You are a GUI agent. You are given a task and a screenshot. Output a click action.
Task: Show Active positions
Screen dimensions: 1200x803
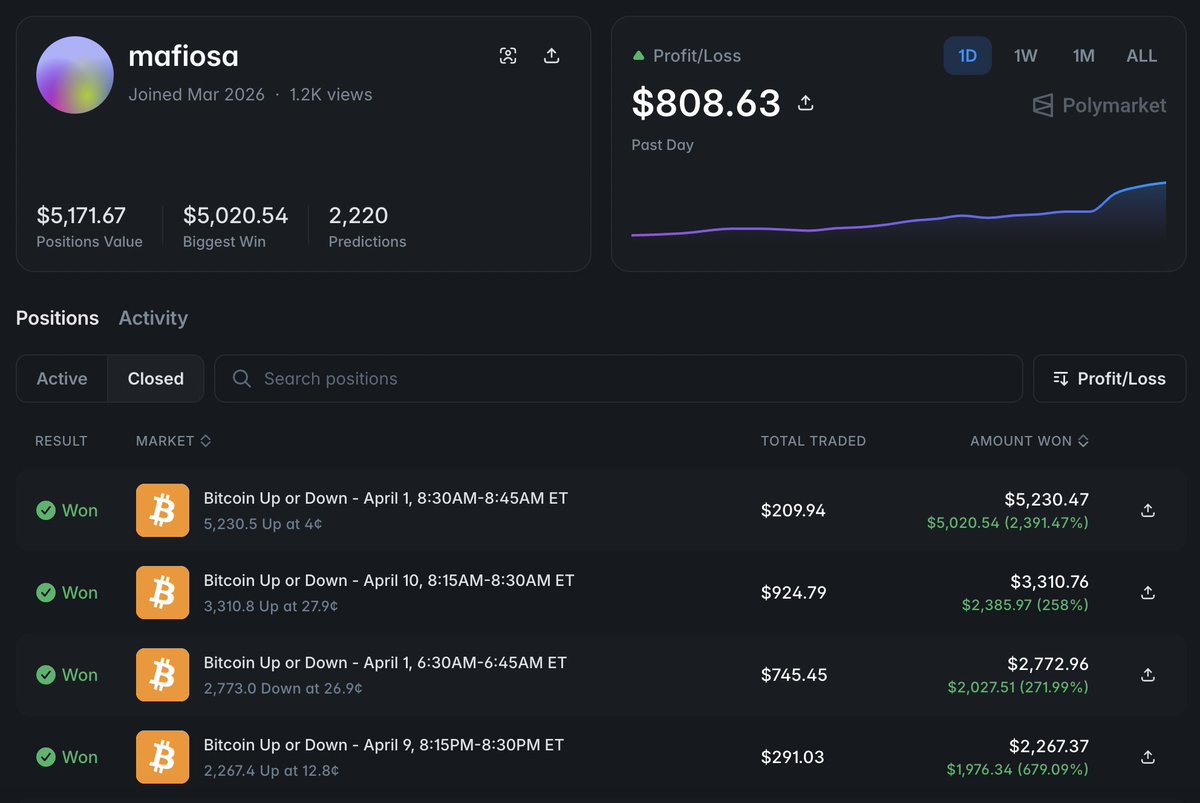pos(62,379)
